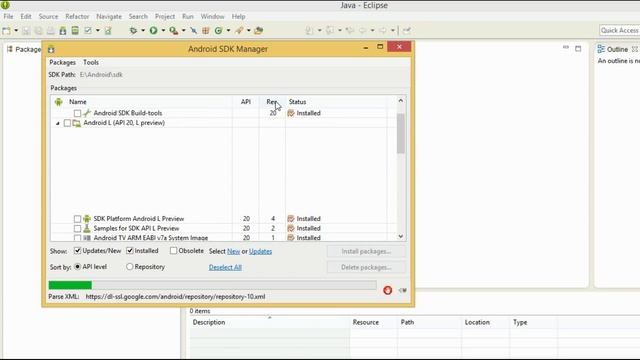The image size is (640, 360).
Task: Open the Debug dropdown arrow
Action: (x=143, y=31)
